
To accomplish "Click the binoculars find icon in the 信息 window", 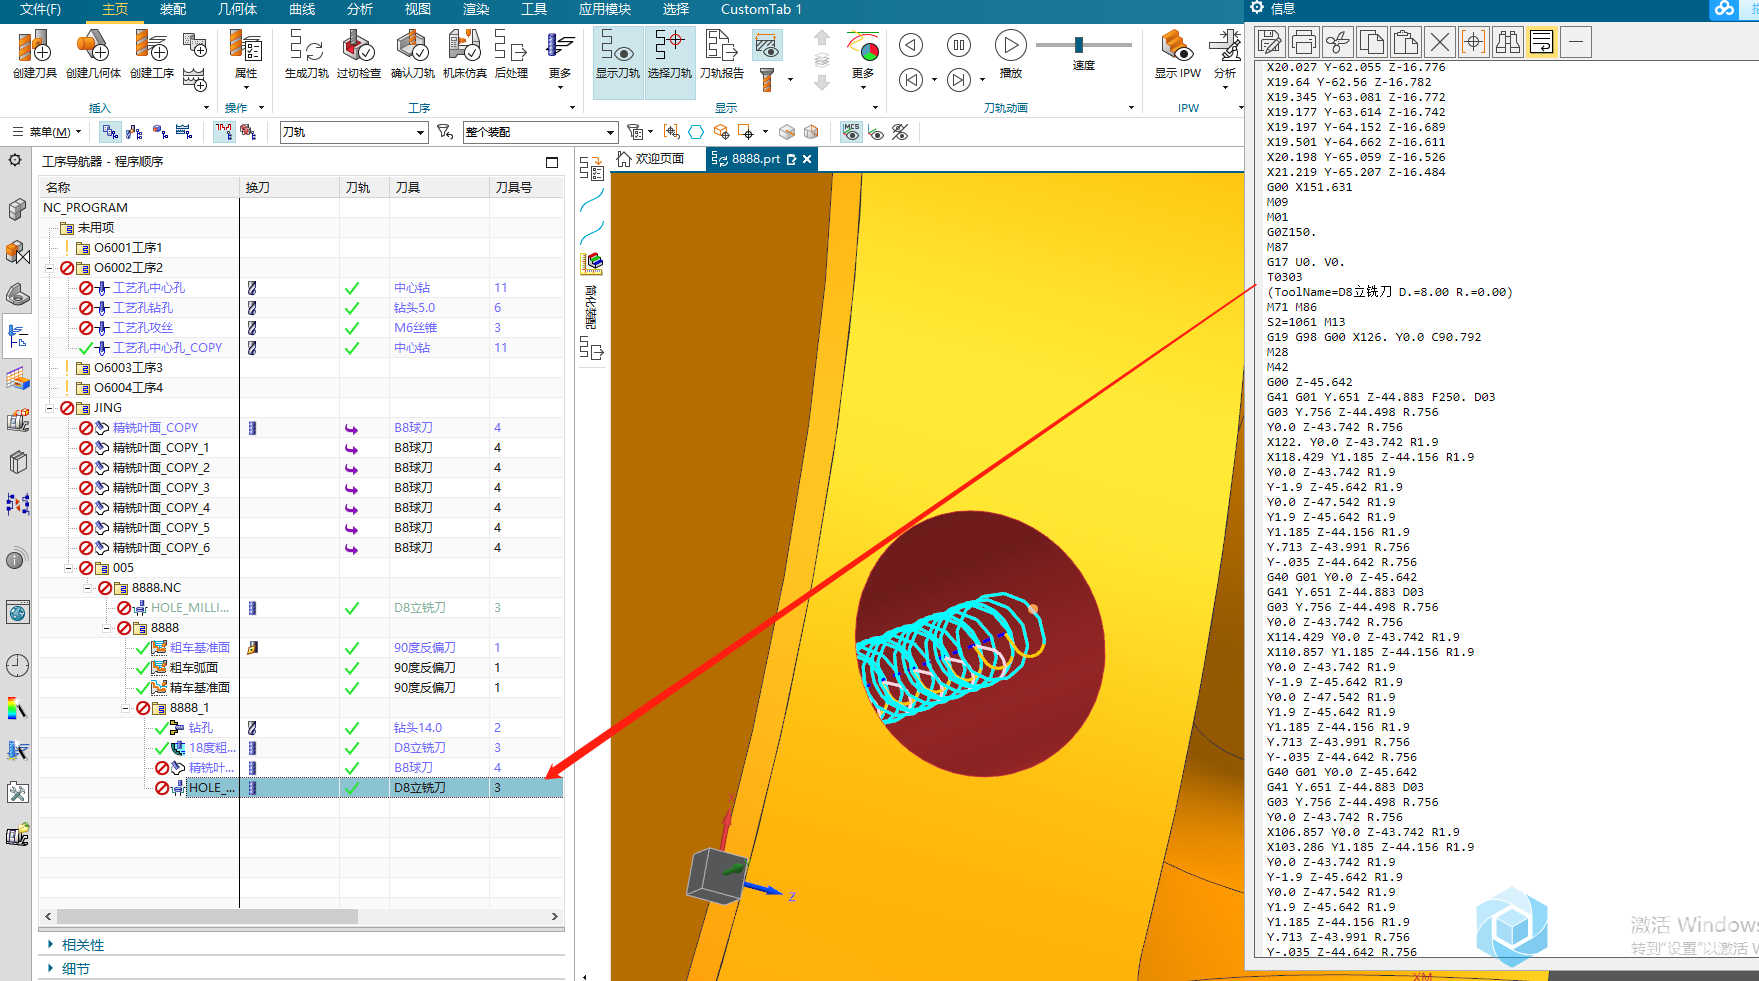I will 1508,42.
